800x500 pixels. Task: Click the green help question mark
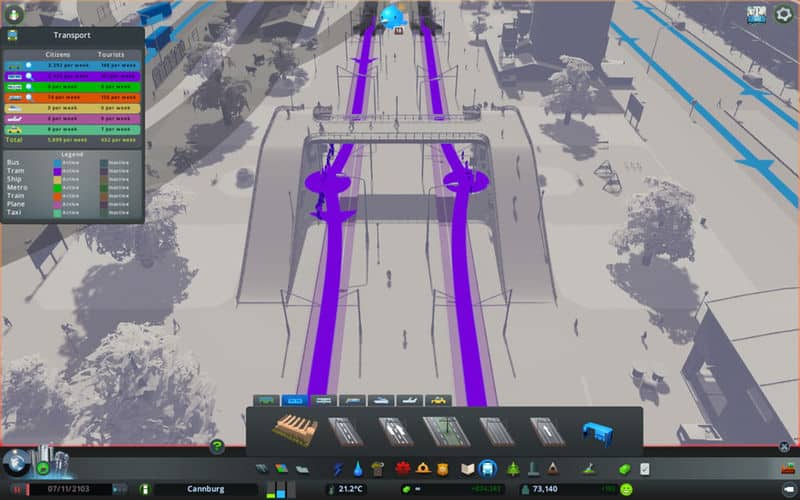coord(216,446)
